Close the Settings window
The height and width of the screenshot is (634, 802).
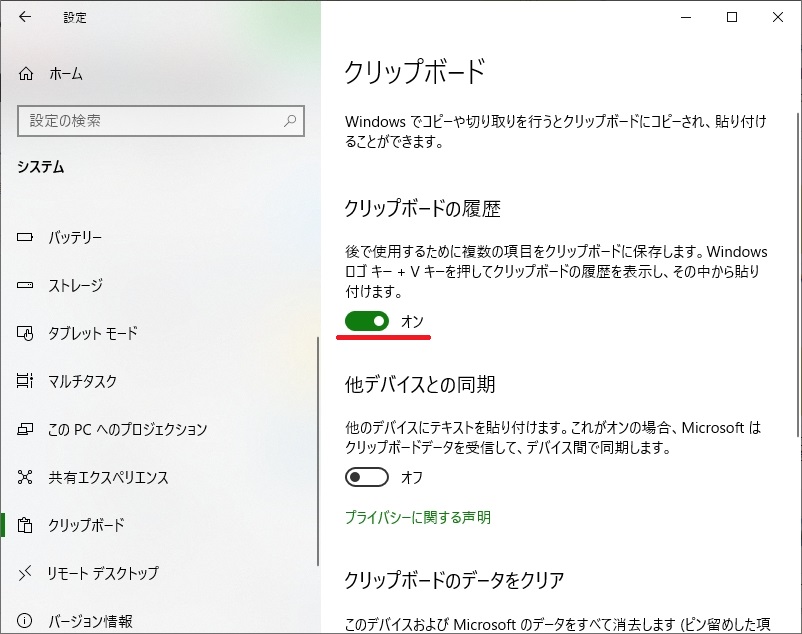point(778,17)
